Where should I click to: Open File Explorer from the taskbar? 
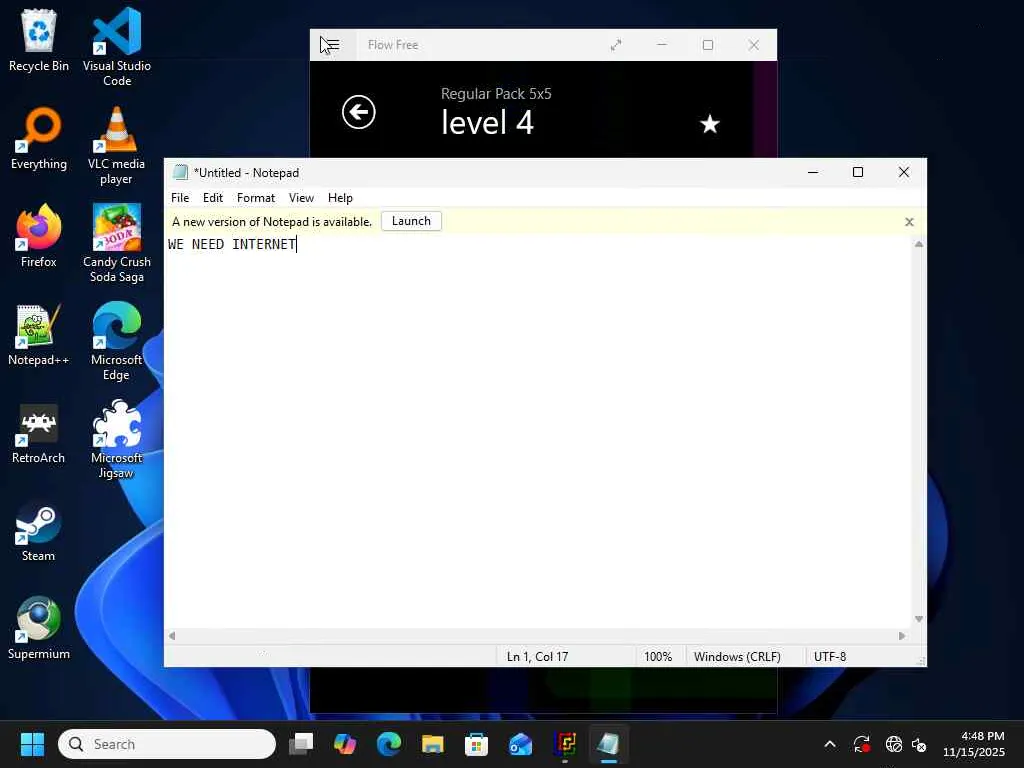pos(432,744)
